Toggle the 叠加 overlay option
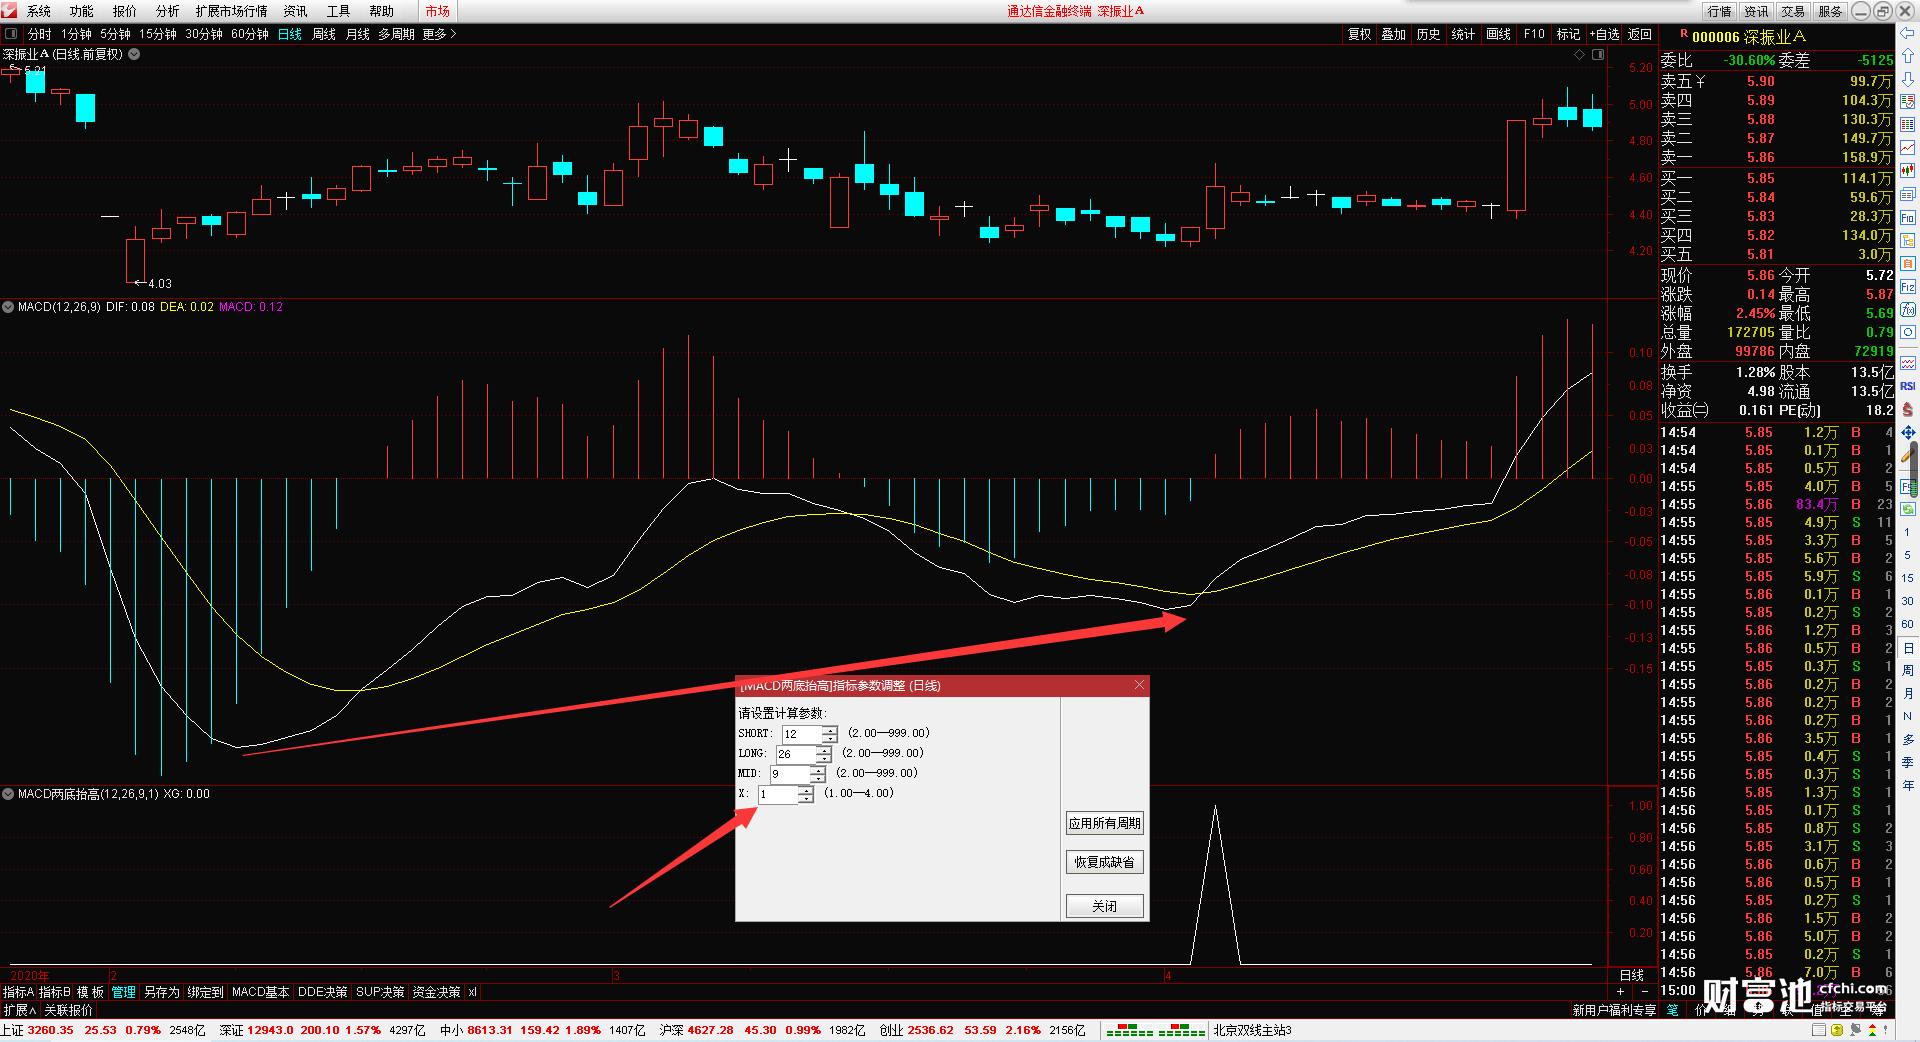This screenshot has width=1920, height=1042. (x=1394, y=34)
